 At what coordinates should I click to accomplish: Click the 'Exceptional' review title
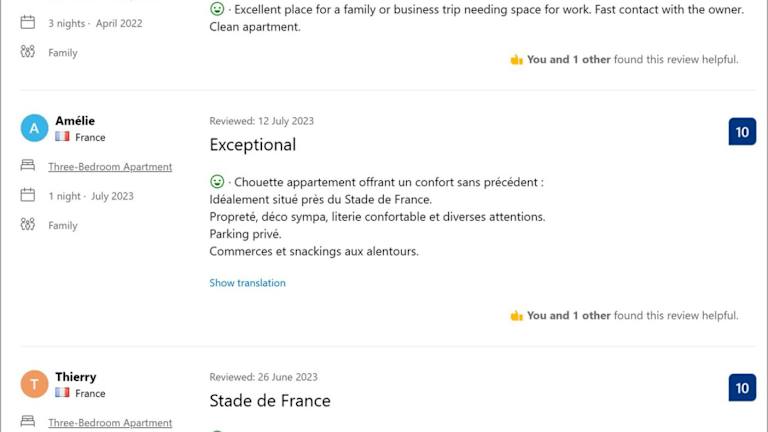(253, 145)
